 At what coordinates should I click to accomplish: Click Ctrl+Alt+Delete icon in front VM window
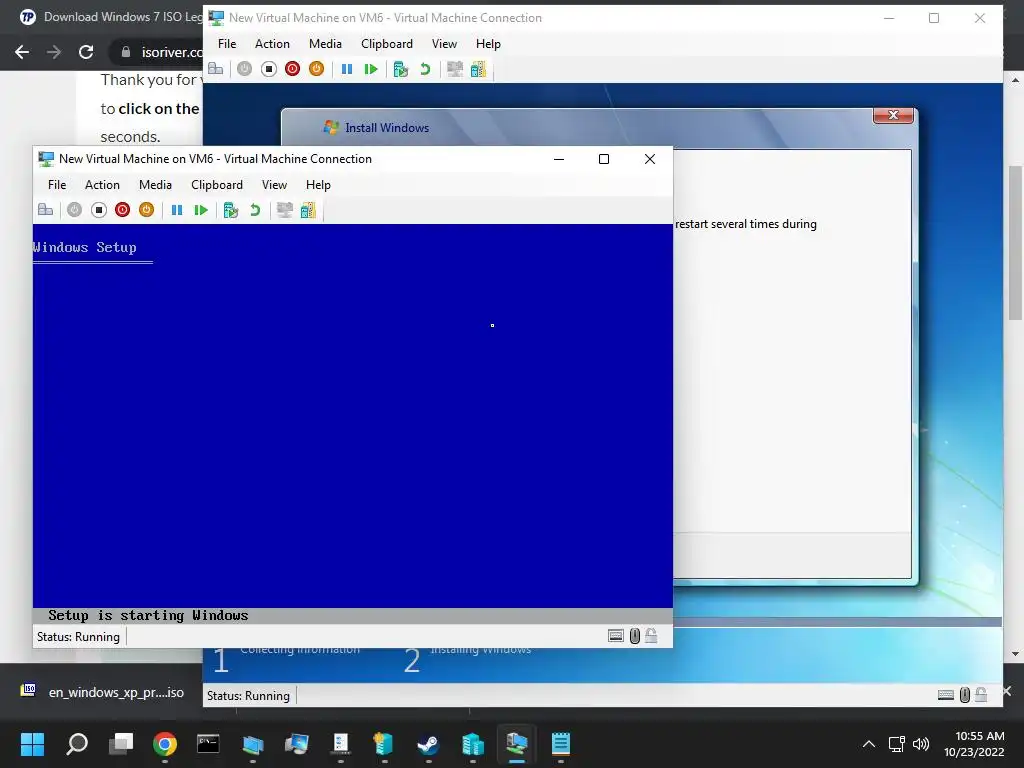[46, 210]
